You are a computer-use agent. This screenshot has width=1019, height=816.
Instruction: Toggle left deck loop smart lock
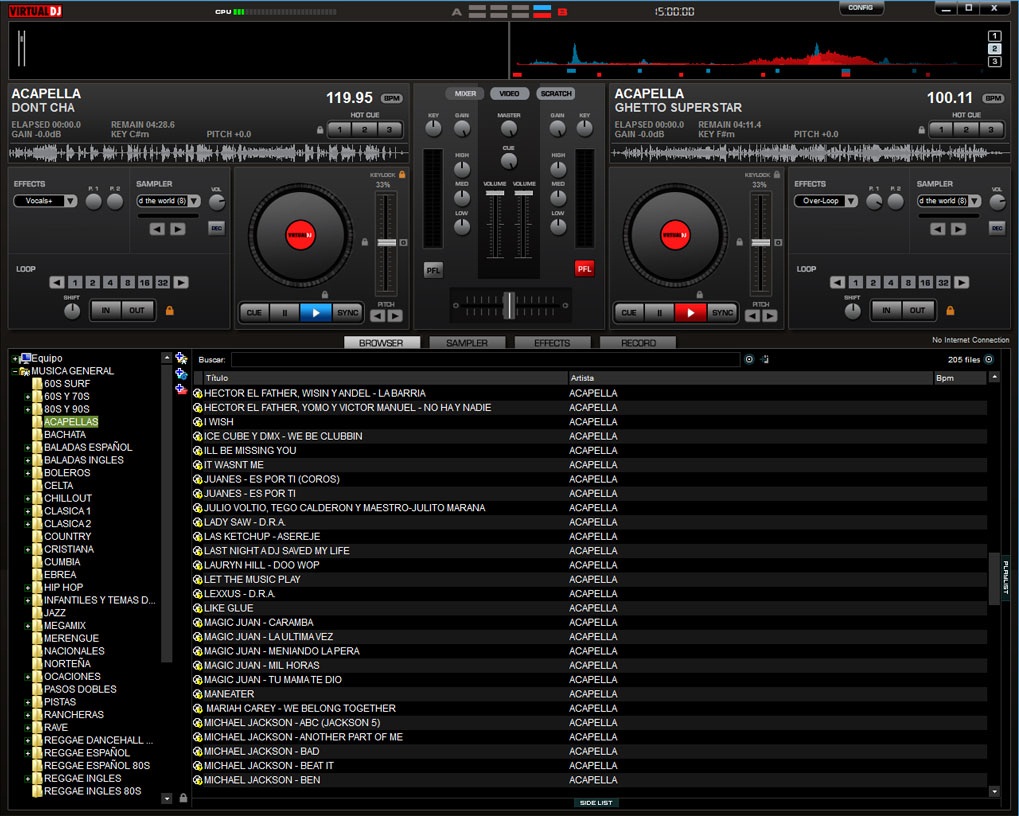click(x=170, y=311)
